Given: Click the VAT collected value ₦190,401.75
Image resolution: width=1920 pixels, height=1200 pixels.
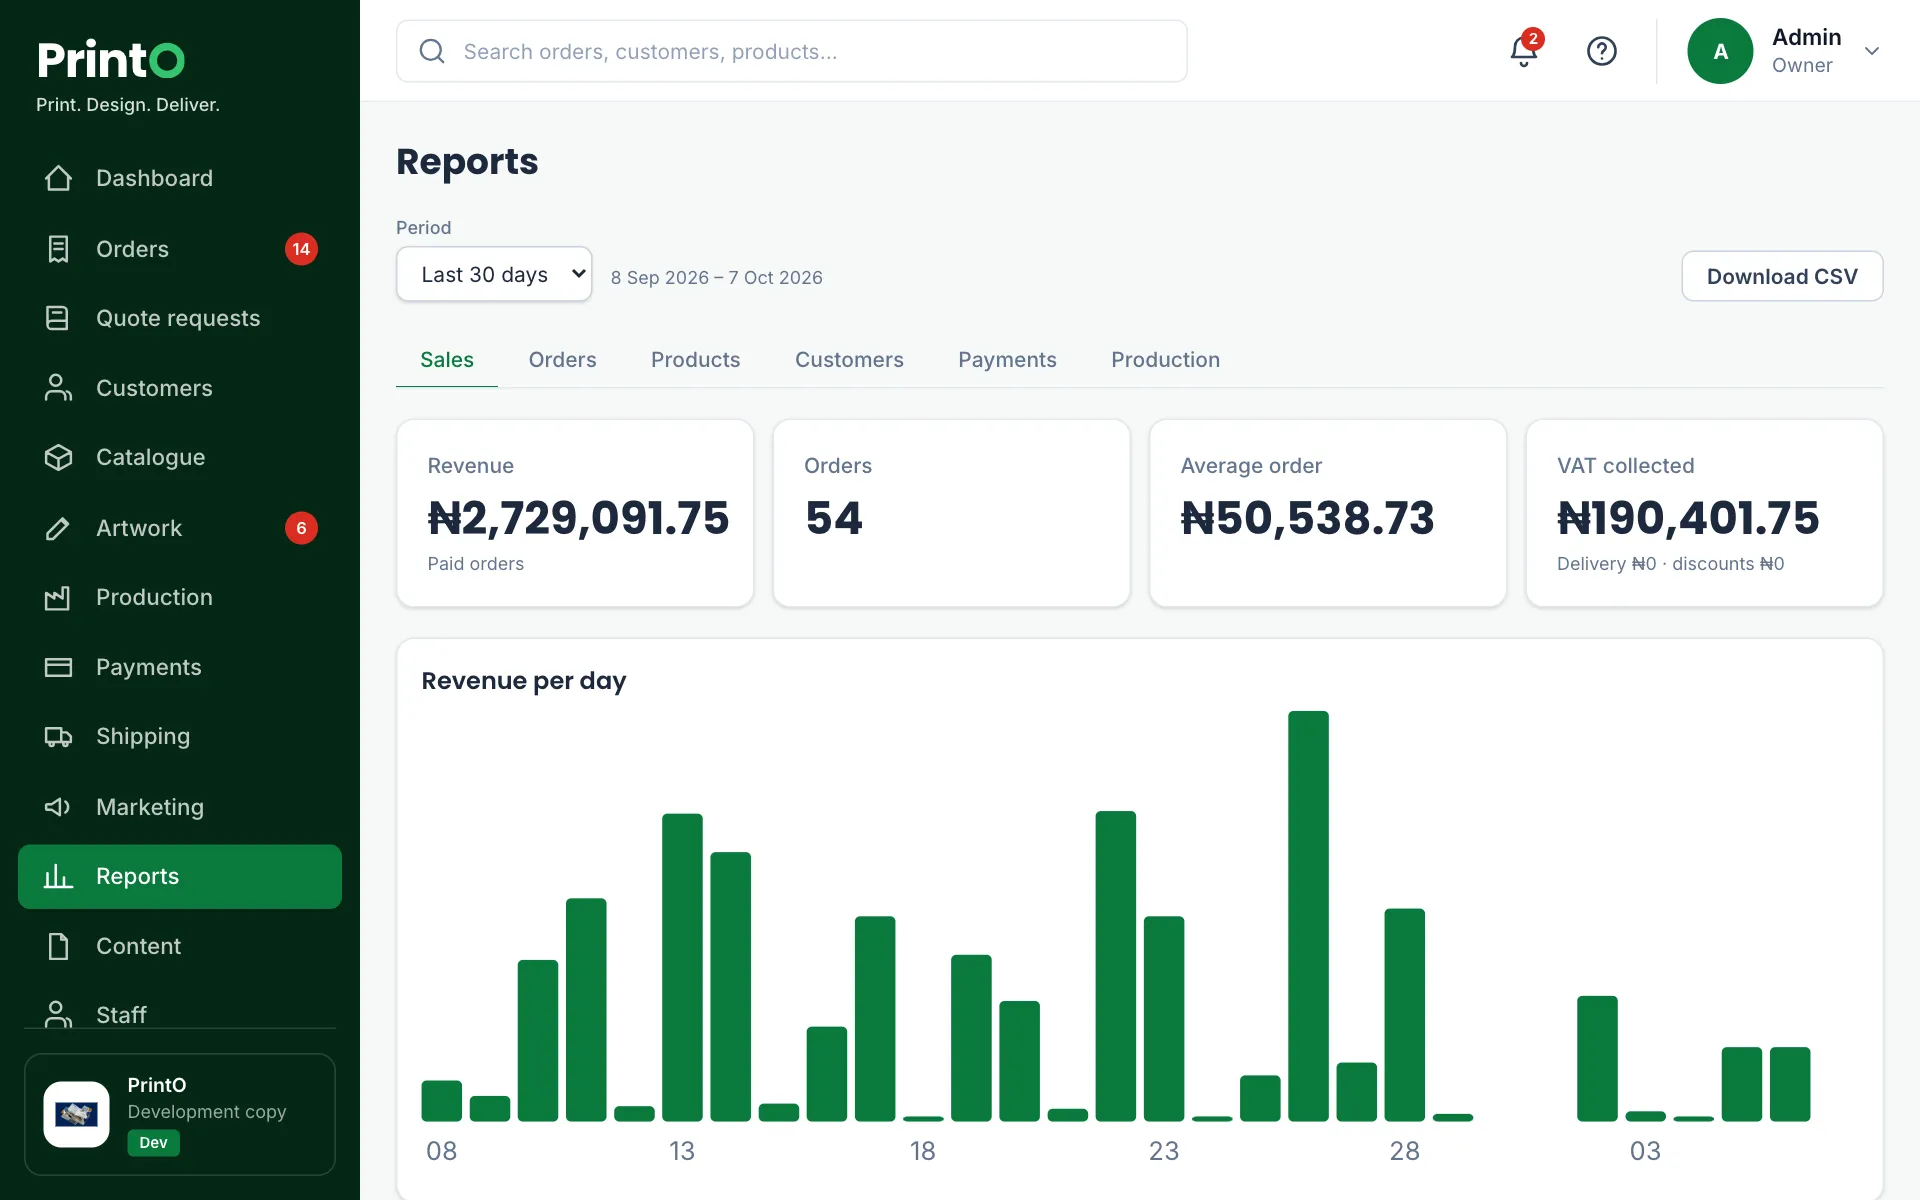Looking at the screenshot, I should coord(1688,518).
